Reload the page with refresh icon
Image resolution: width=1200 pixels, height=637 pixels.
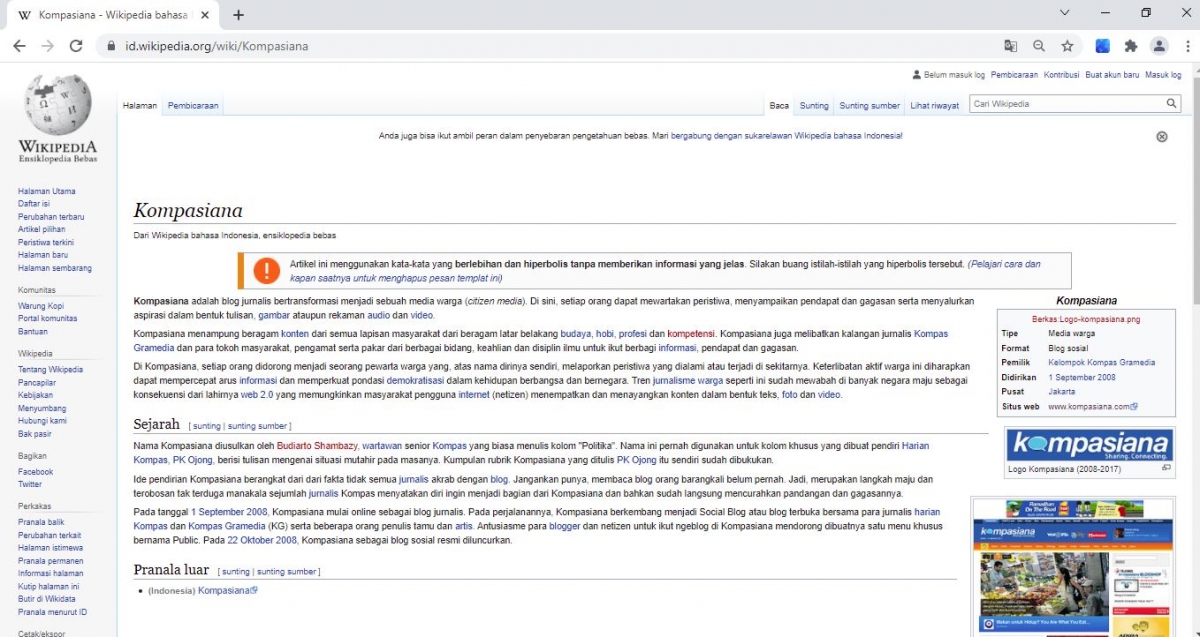pyautogui.click(x=76, y=46)
